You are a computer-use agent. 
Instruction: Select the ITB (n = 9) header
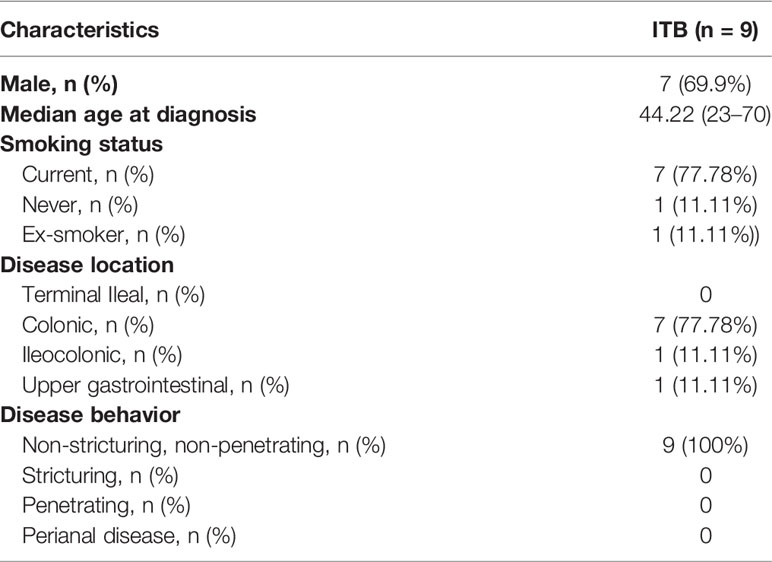pyautogui.click(x=705, y=30)
